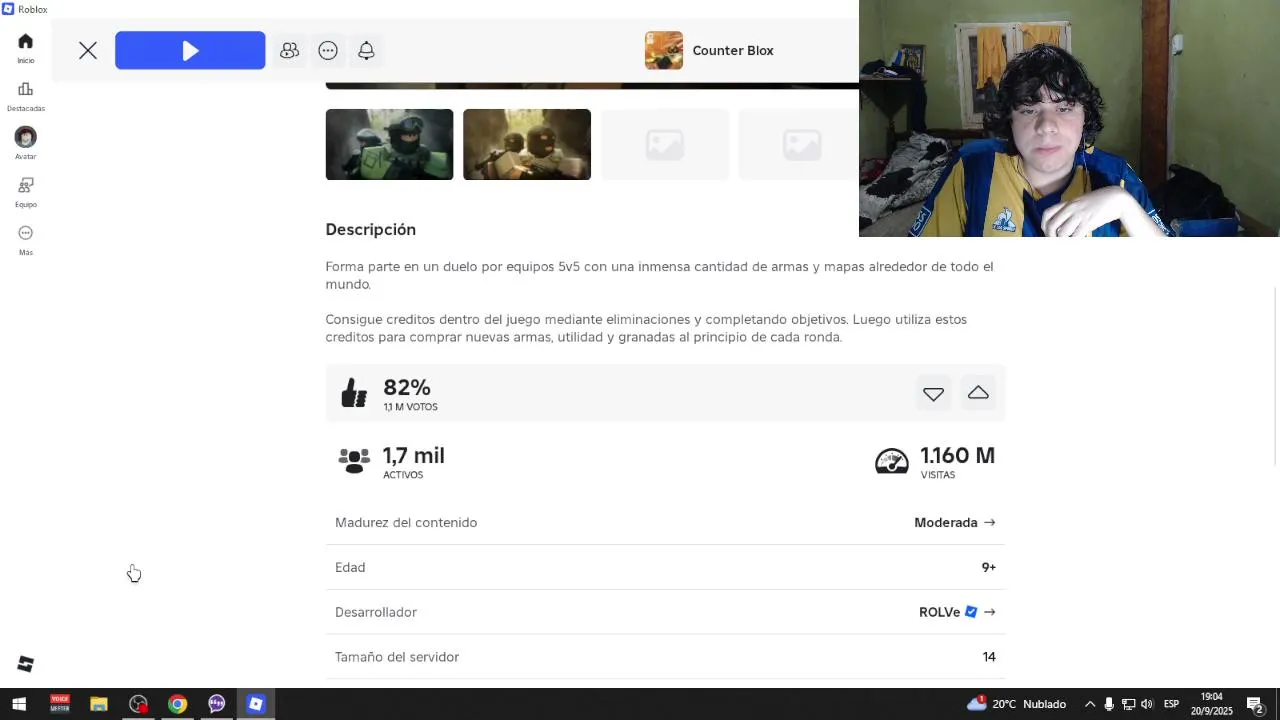Start the game with the blue play button
The width and height of the screenshot is (1280, 720).
click(x=190, y=51)
